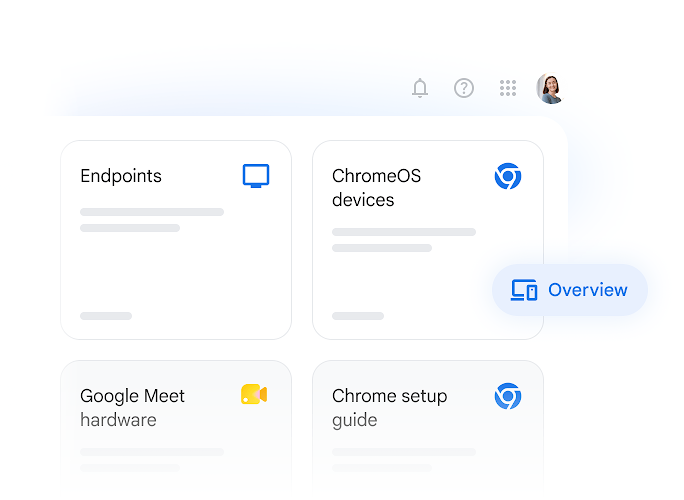Click the ChromeOS devices description lines
This screenshot has width=684, height=500.
[x=404, y=240]
